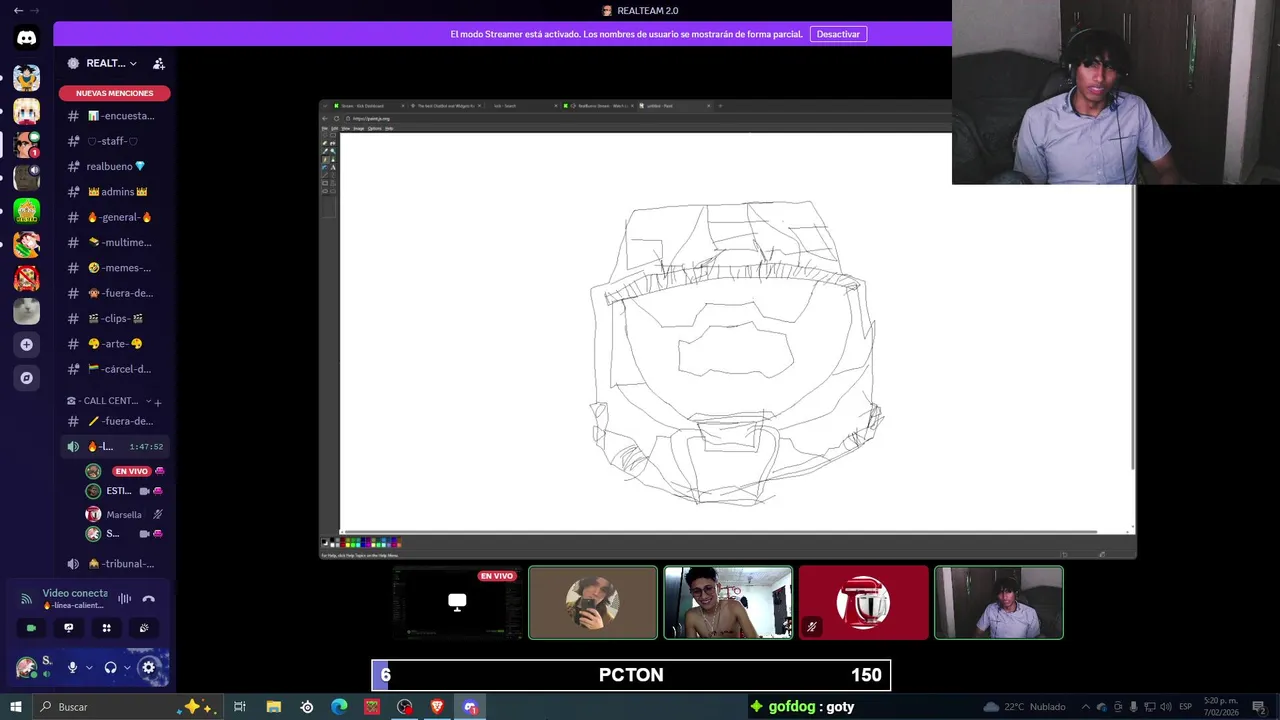Join the -tribunal- voice channel
Image resolution: width=1280 pixels, height=720 pixels.
pos(112,564)
